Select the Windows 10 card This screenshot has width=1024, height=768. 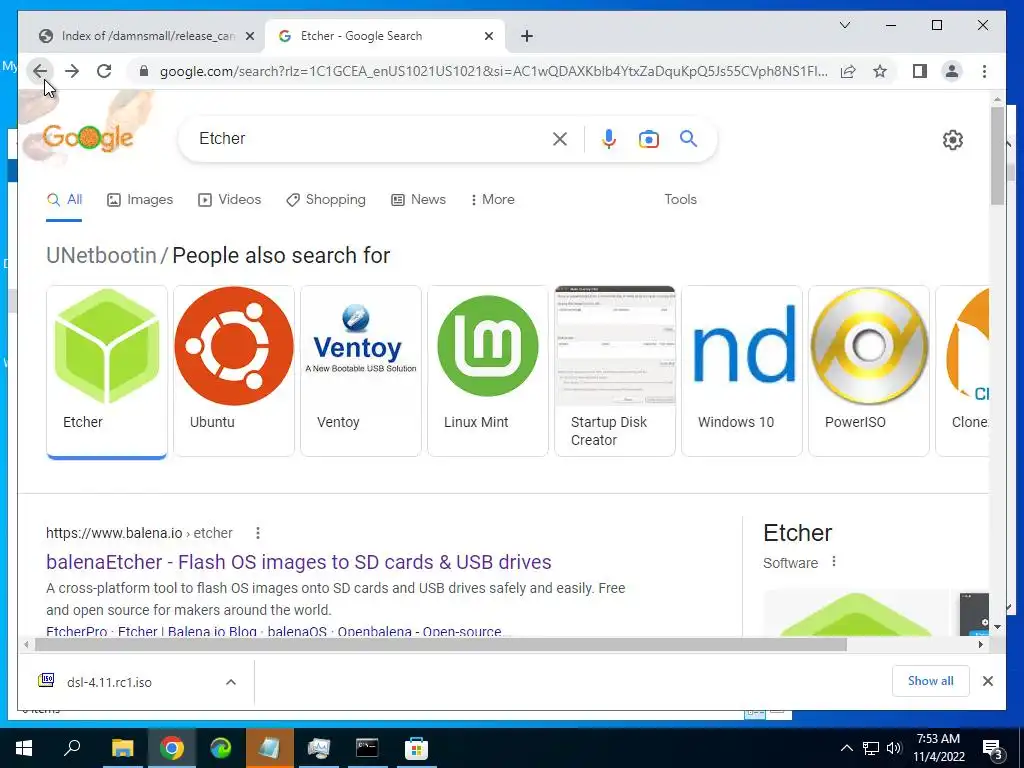[x=741, y=370]
